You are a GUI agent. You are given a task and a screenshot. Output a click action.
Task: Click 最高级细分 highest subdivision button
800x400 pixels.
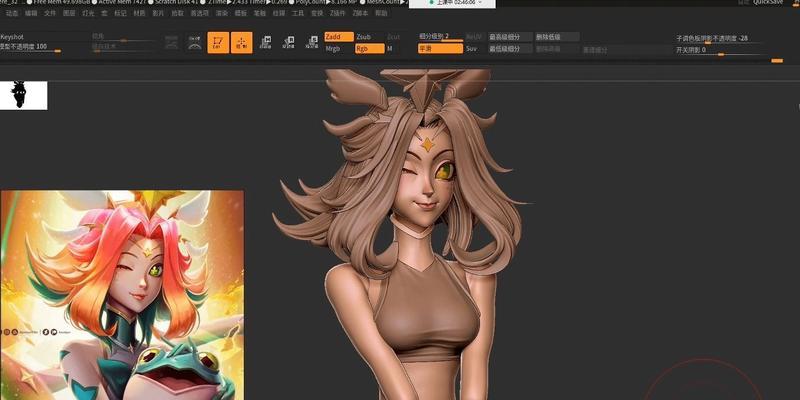[510, 37]
